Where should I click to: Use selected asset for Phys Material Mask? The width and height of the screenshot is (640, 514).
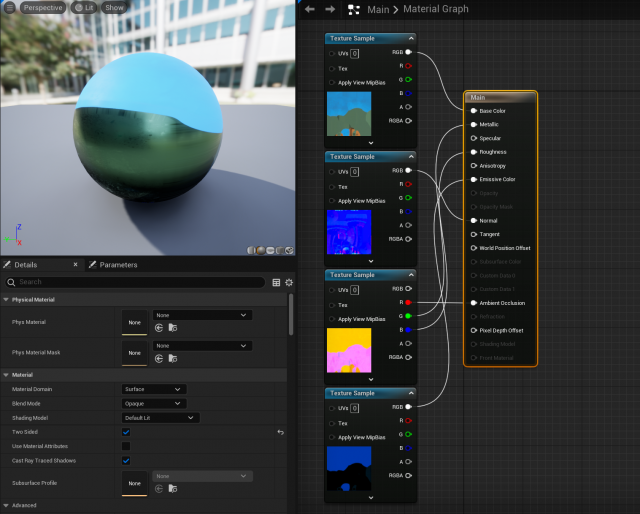(x=159, y=358)
